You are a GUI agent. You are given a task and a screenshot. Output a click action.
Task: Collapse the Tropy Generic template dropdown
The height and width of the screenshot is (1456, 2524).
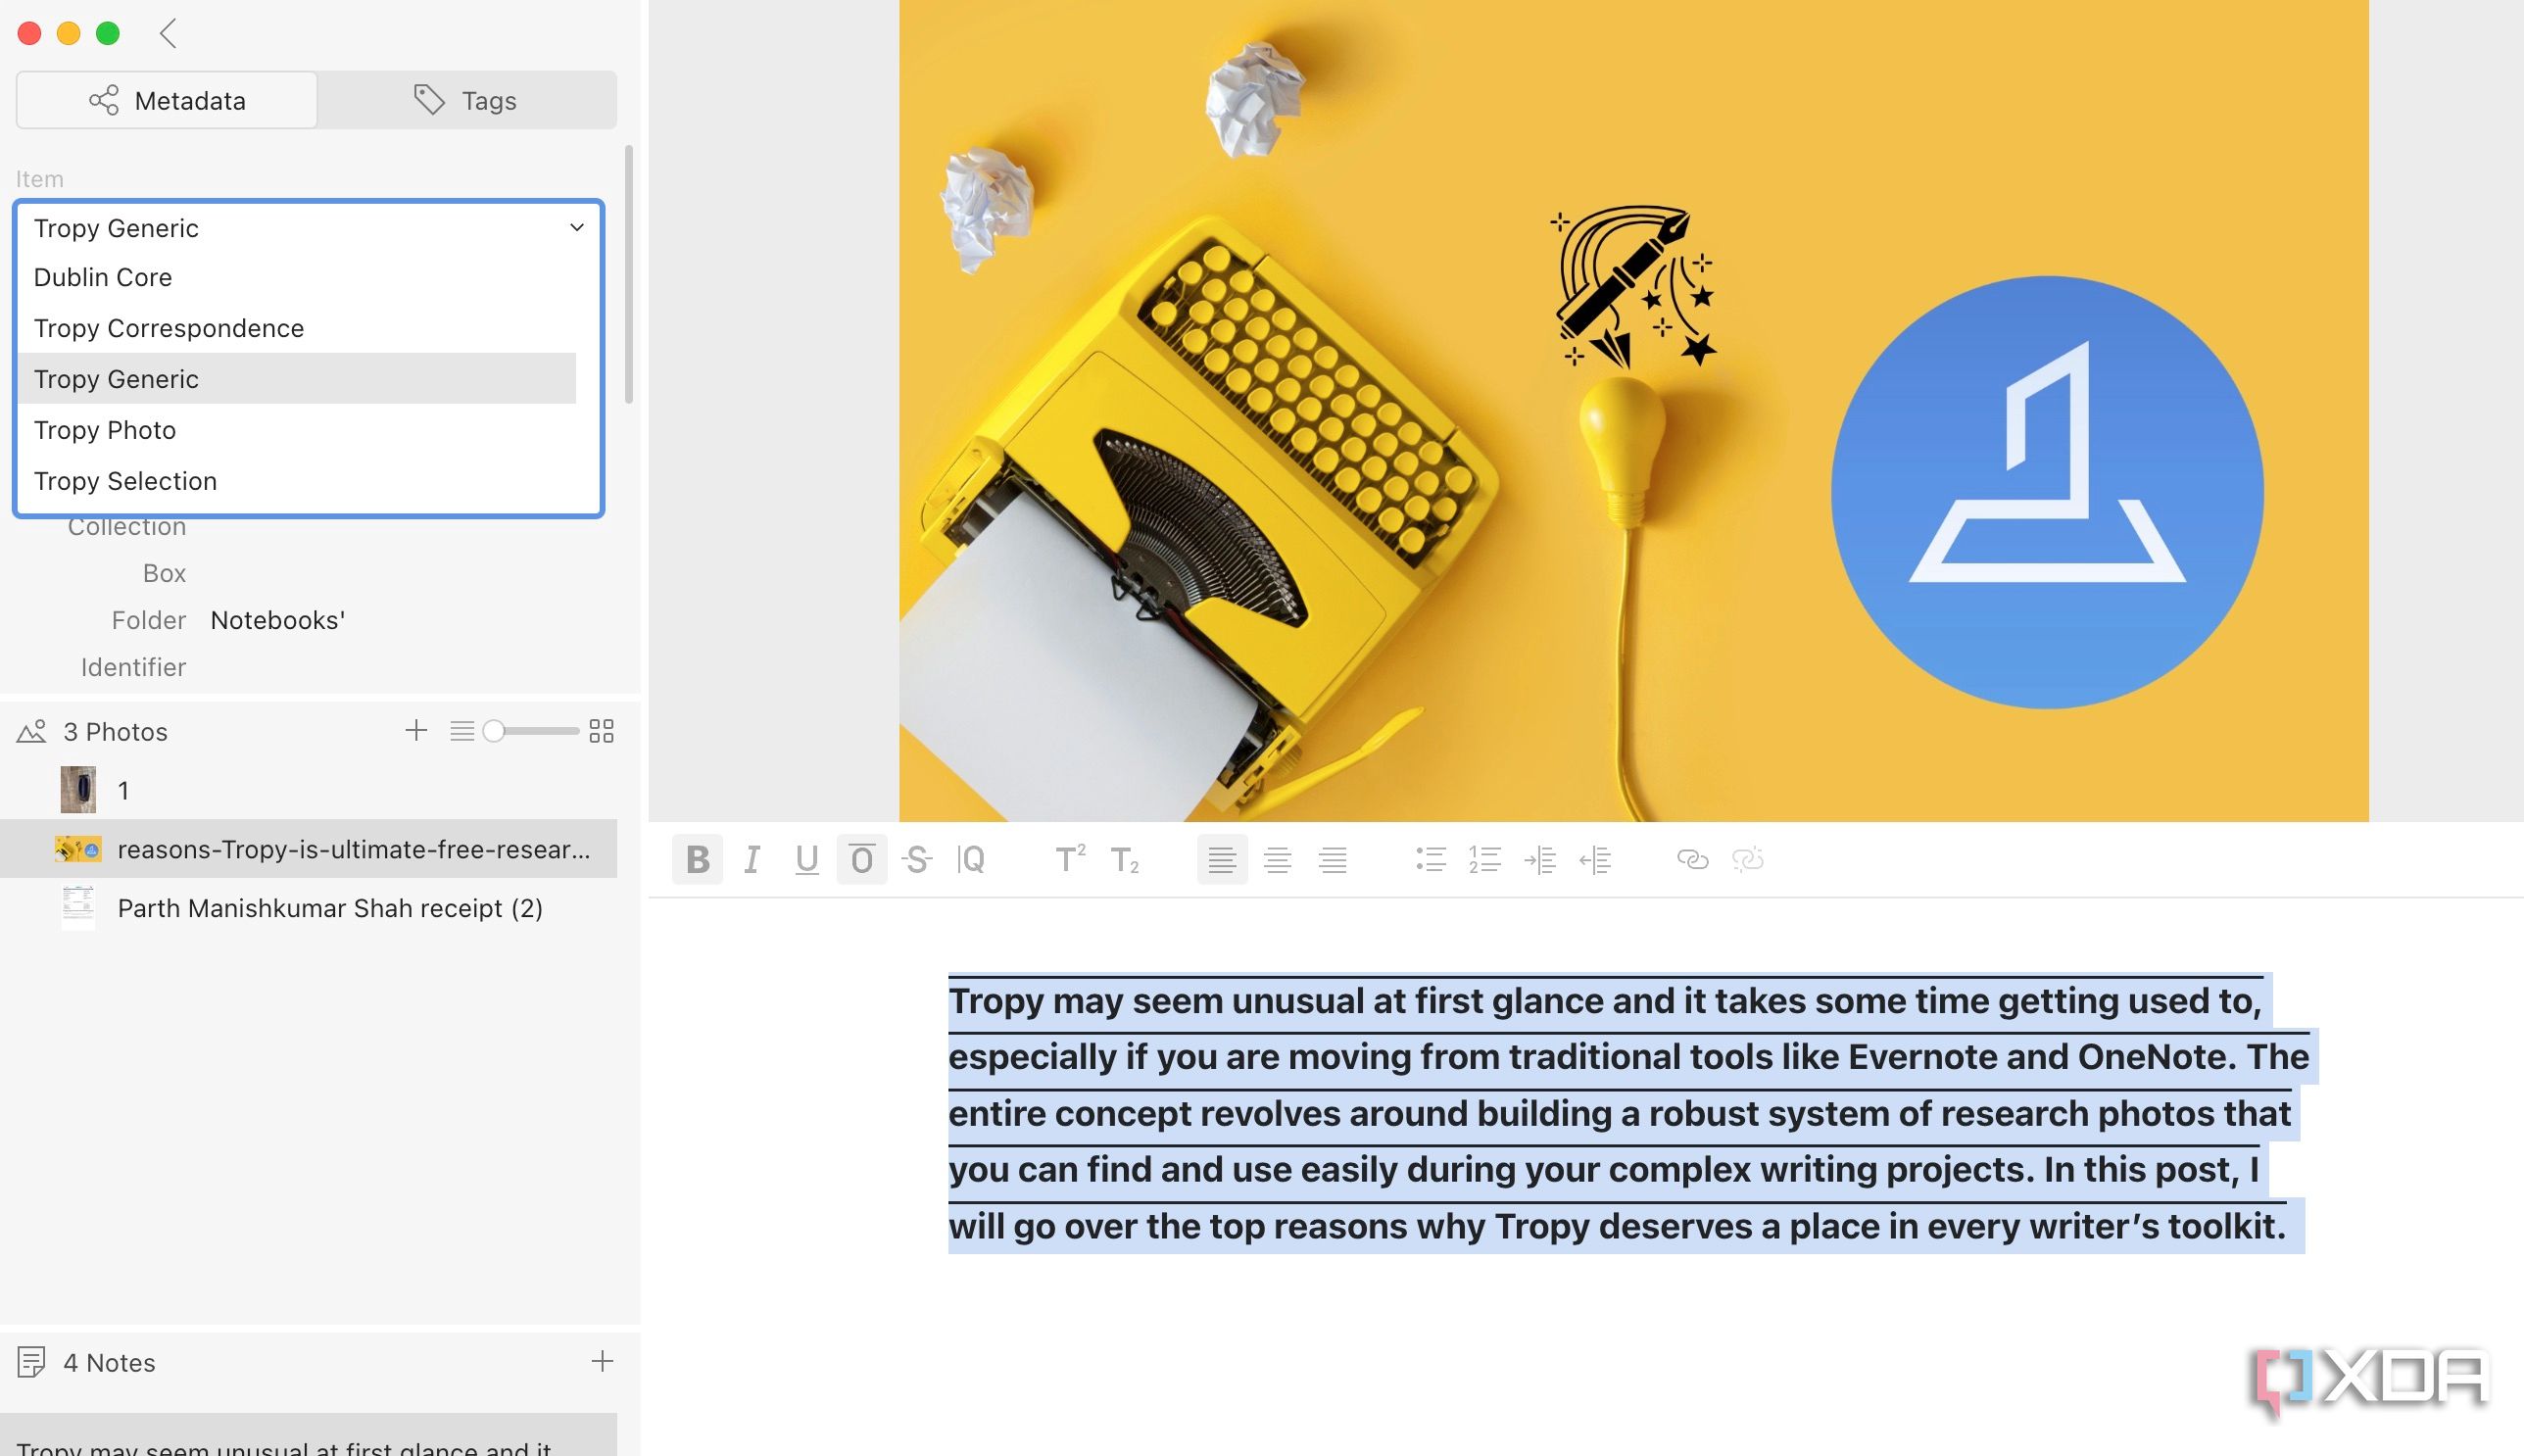(x=308, y=228)
